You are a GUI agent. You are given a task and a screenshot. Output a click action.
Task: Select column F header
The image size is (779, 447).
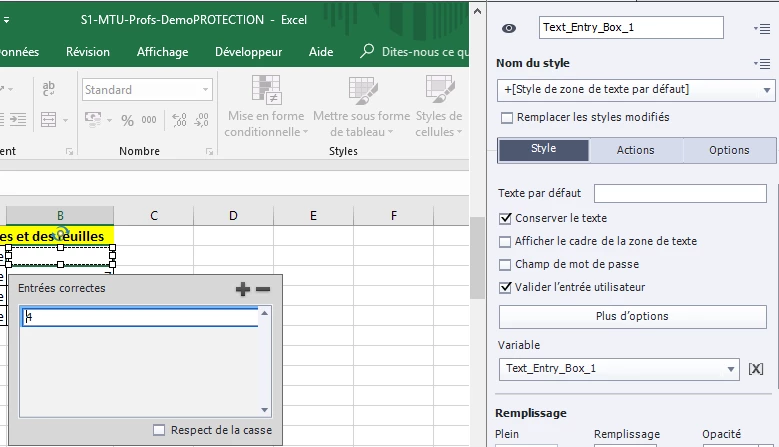[393, 216]
